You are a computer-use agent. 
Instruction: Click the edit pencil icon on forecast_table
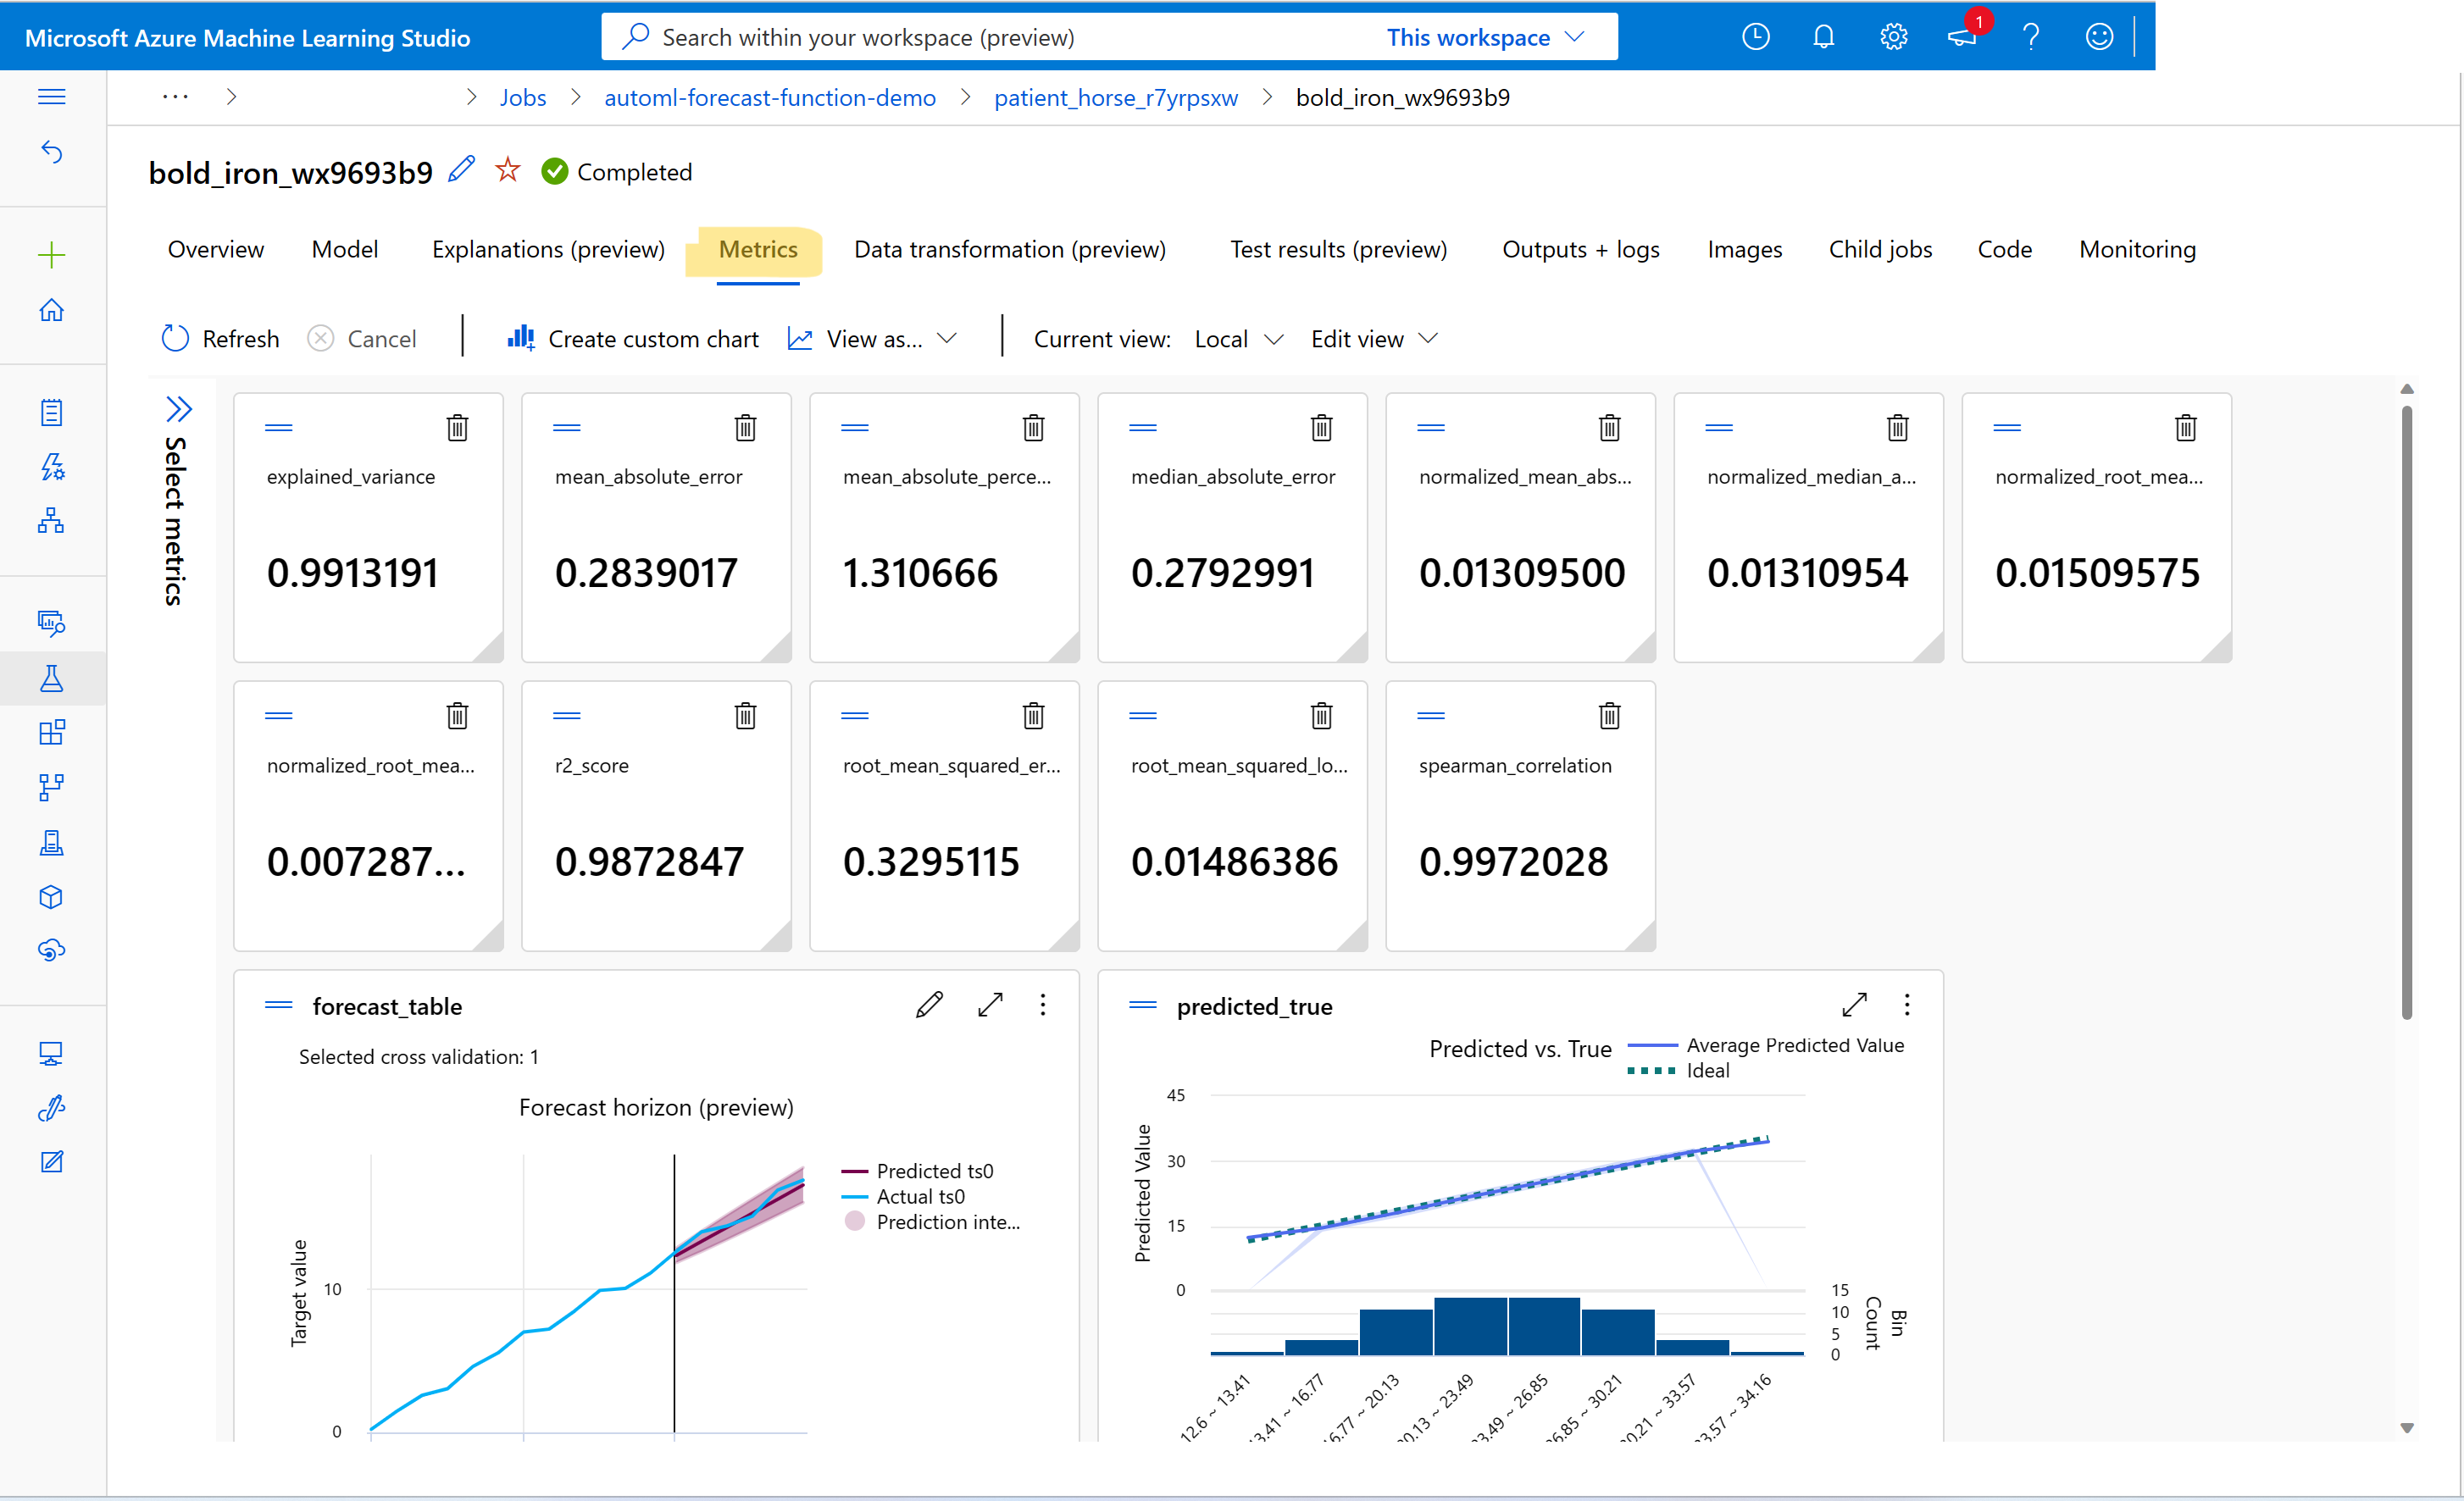(x=930, y=1005)
